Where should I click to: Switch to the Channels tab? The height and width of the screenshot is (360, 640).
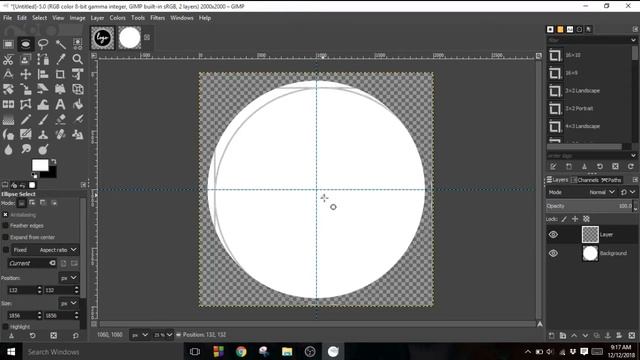585,180
